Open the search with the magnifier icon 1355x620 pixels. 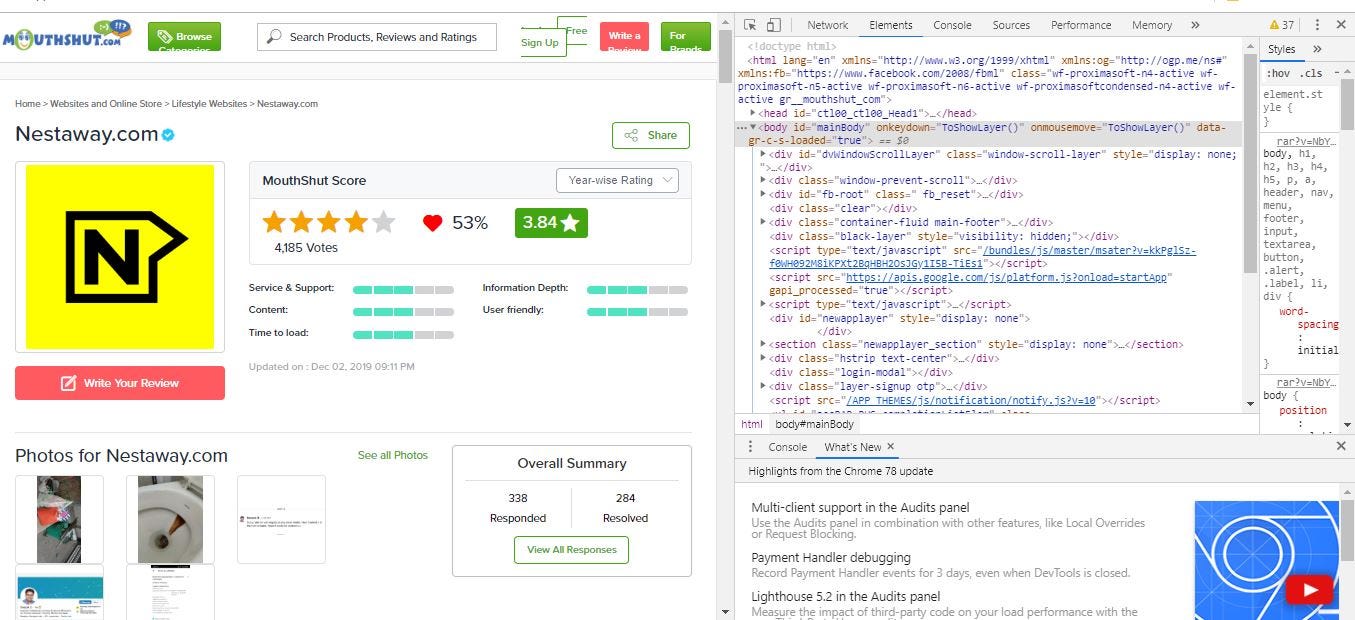click(x=273, y=36)
